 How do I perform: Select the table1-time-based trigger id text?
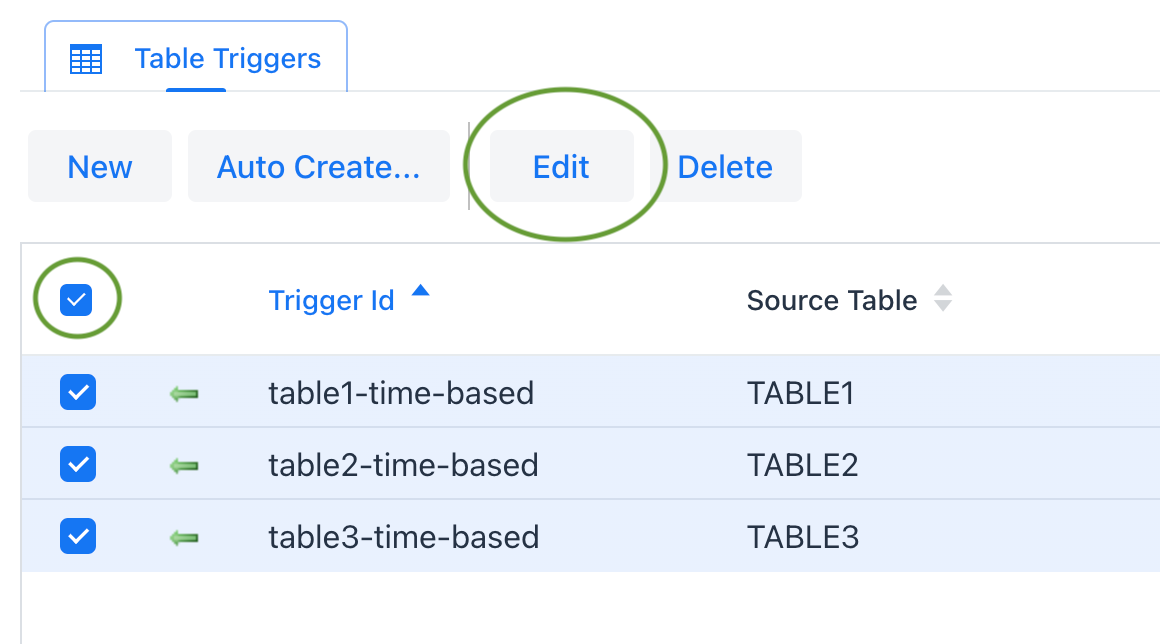click(401, 393)
